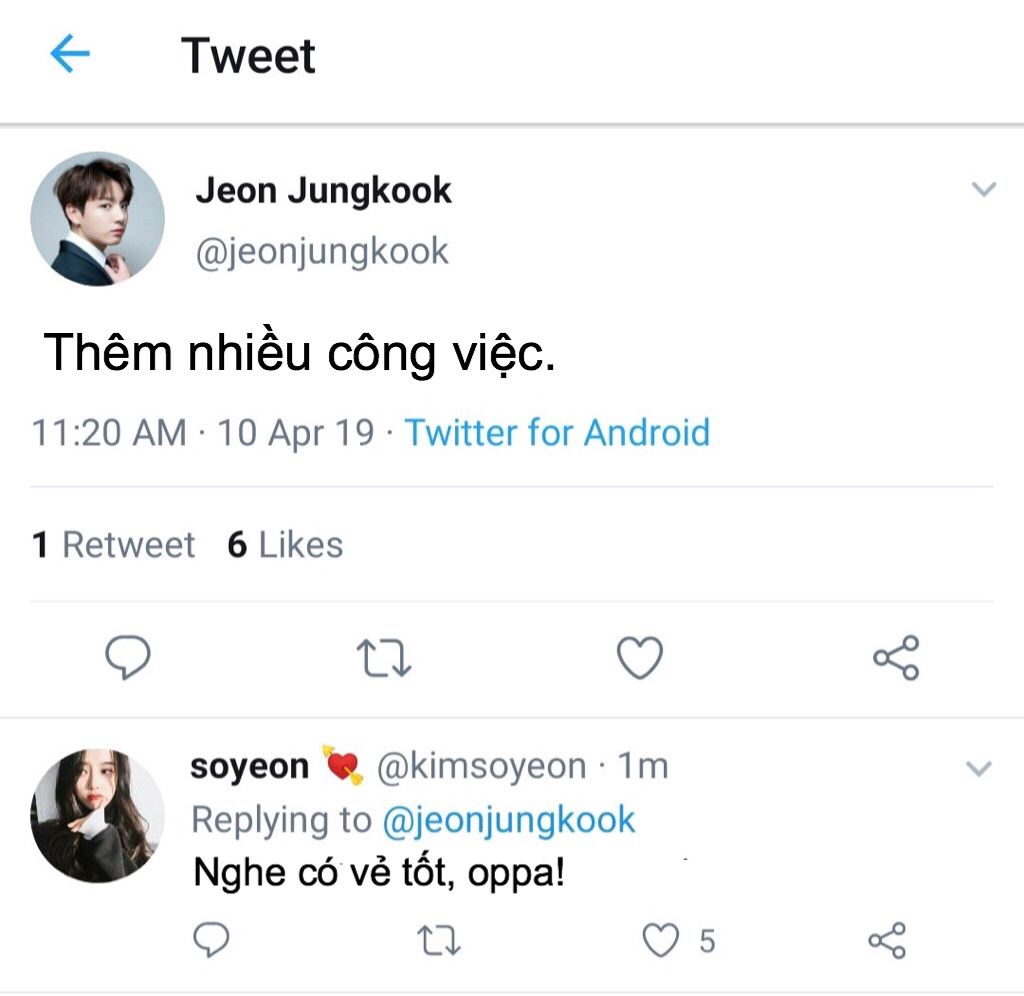The height and width of the screenshot is (996, 1024).
Task: Retweet the main tweet
Action: [384, 659]
